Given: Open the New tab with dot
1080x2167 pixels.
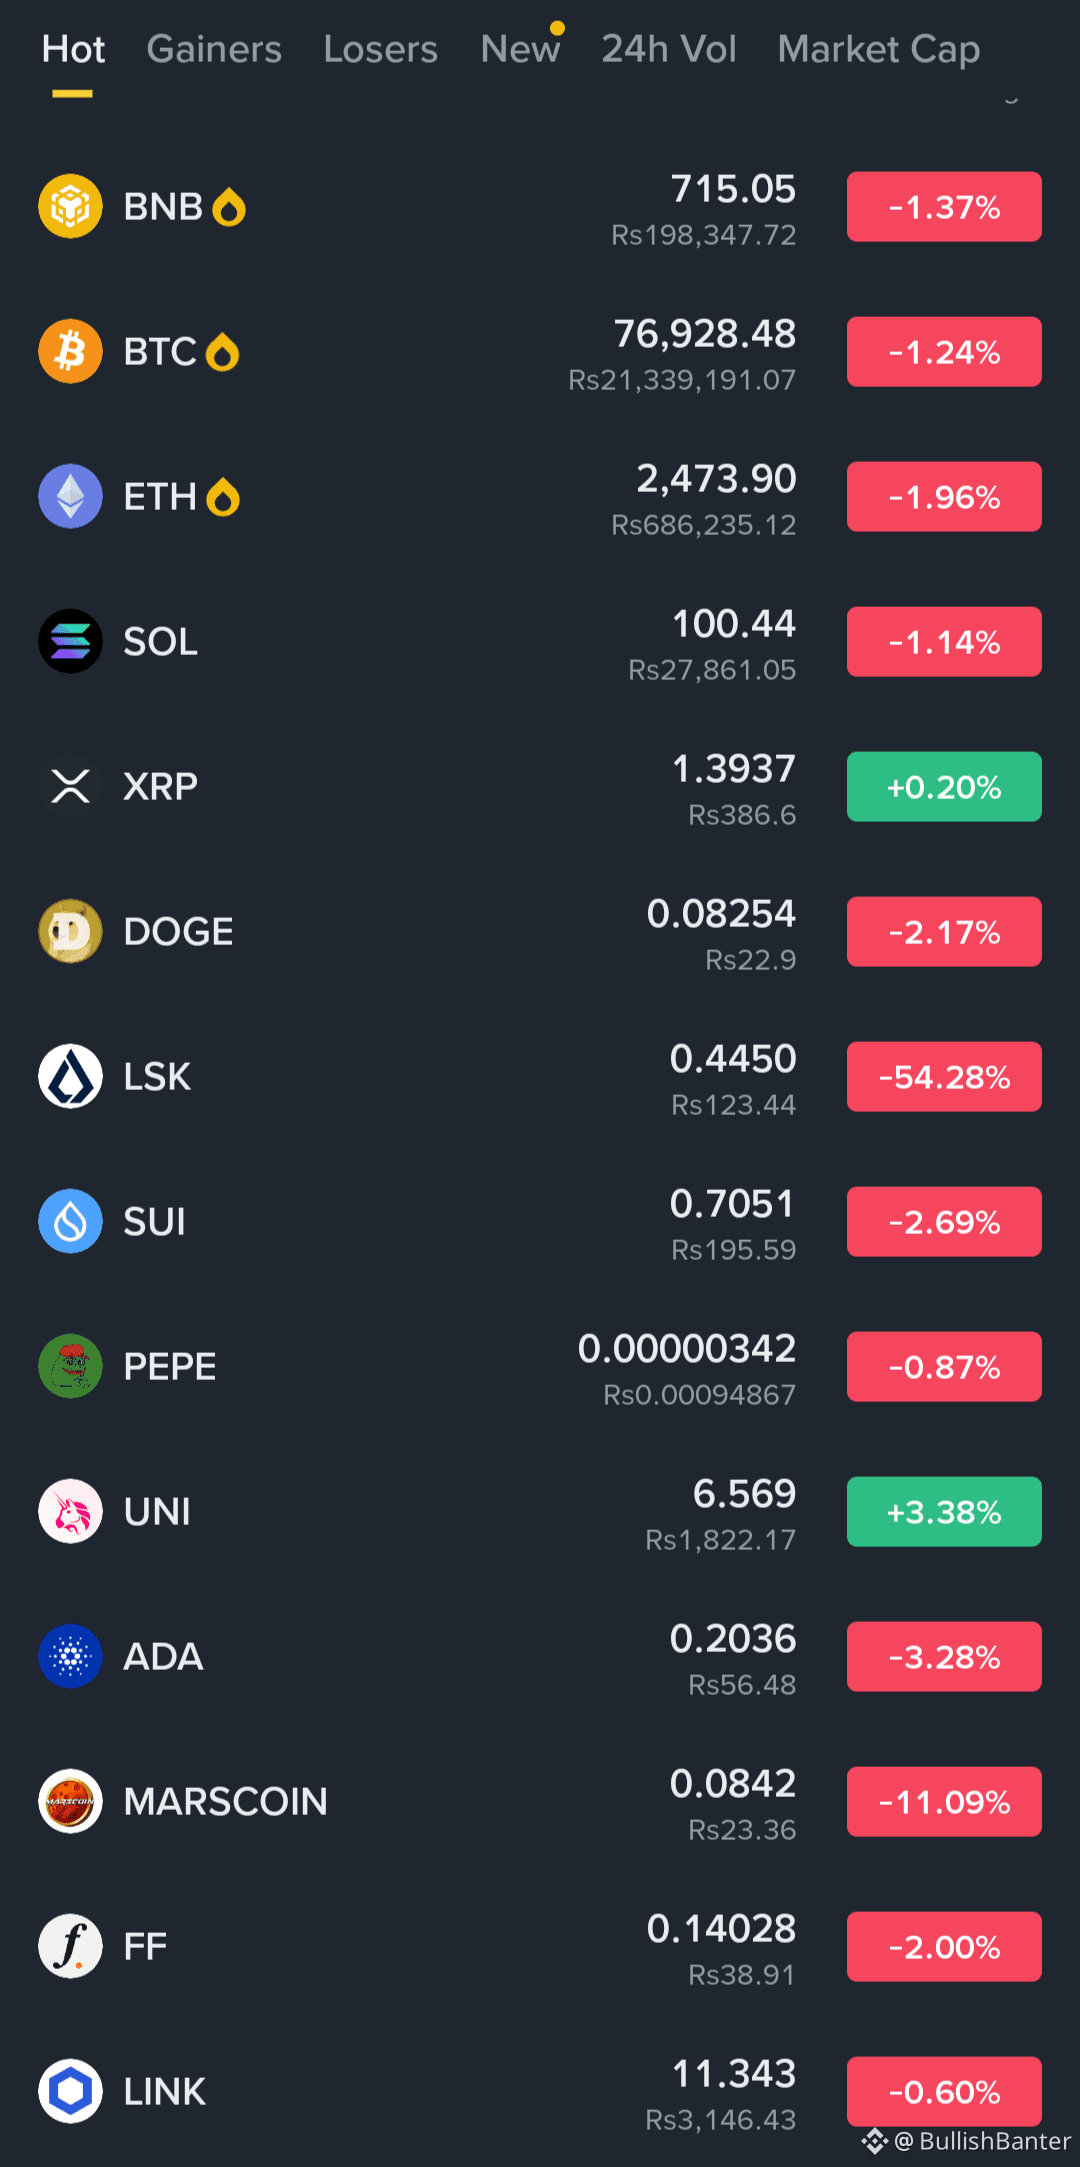Looking at the screenshot, I should [520, 49].
